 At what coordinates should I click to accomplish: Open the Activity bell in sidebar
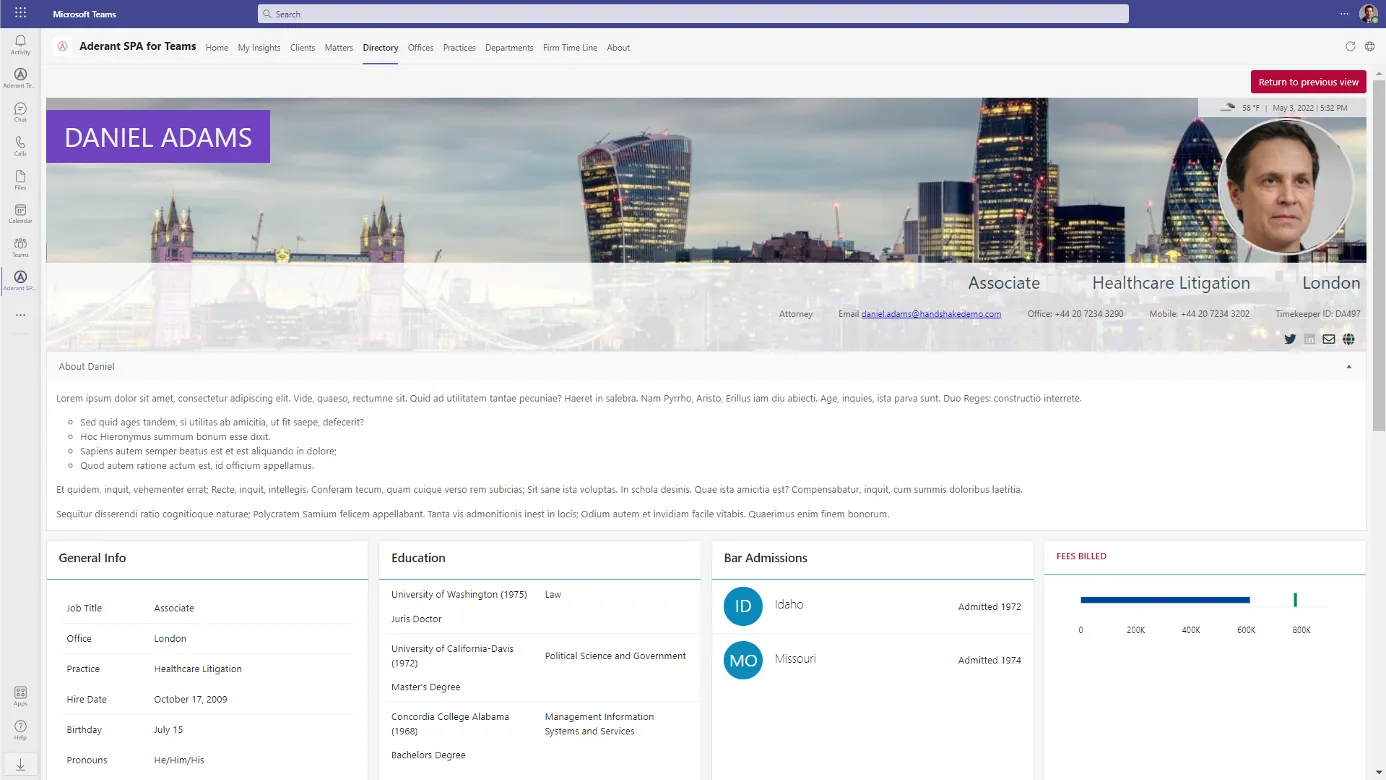coord(20,42)
